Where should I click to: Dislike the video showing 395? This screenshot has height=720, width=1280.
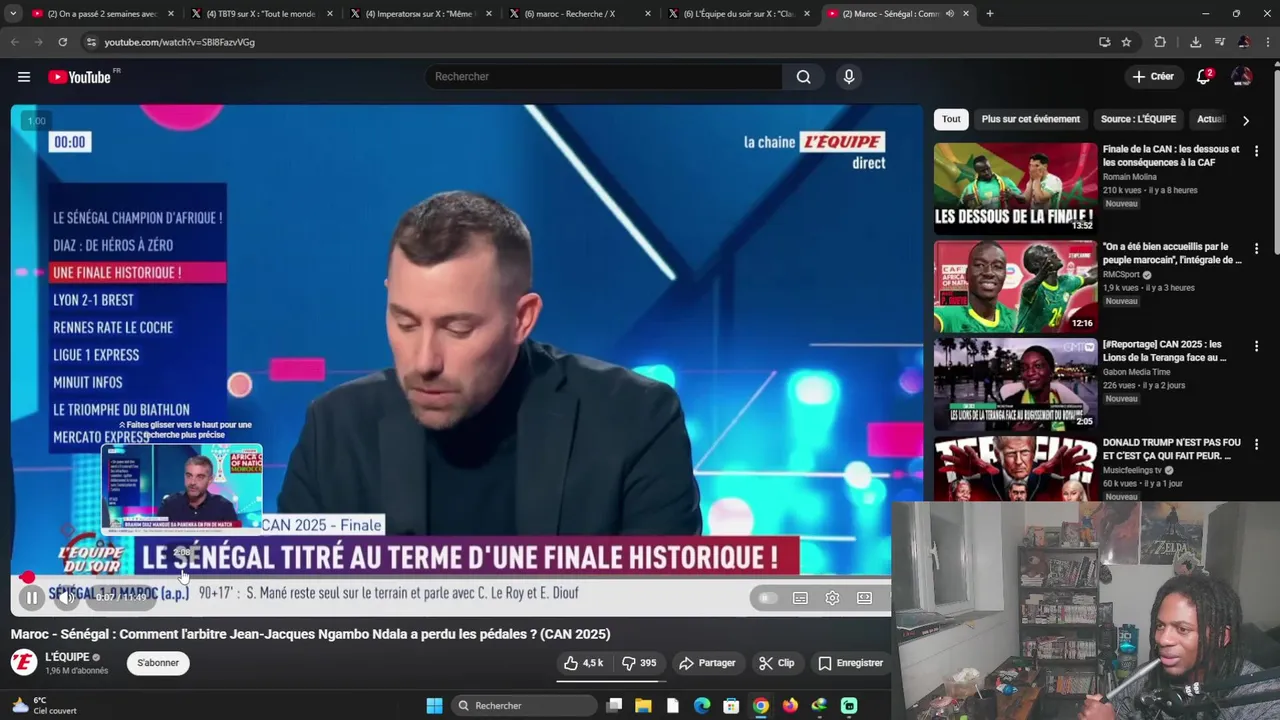click(x=639, y=663)
